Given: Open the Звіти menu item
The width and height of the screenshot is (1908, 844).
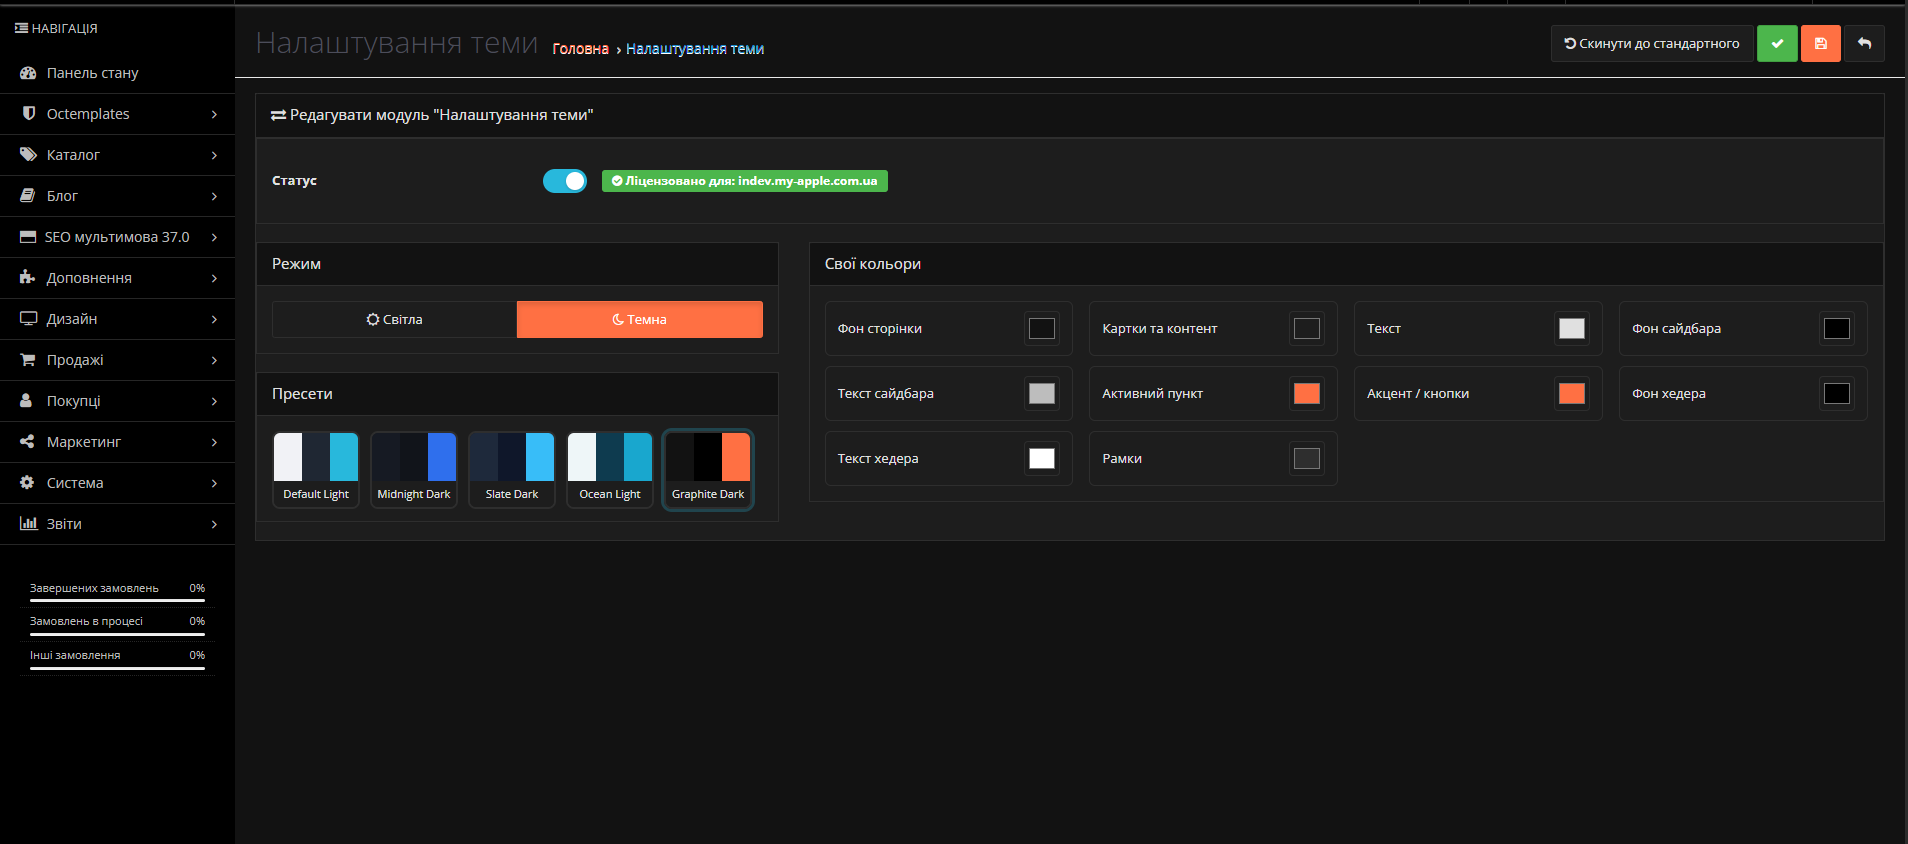Looking at the screenshot, I should (117, 524).
